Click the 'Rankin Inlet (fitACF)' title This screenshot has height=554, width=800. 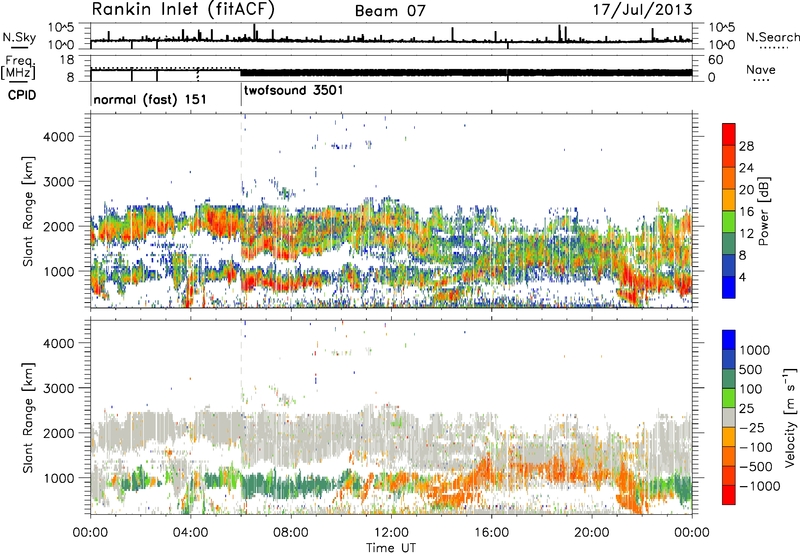183,10
